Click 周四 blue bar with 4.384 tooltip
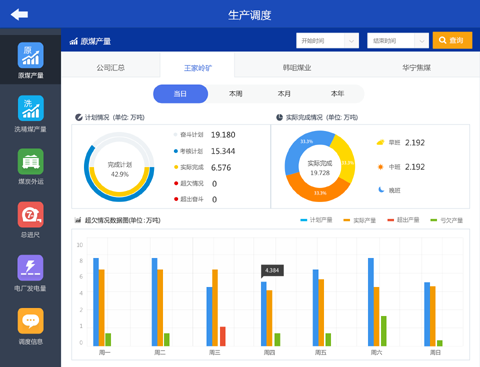 (x=264, y=314)
